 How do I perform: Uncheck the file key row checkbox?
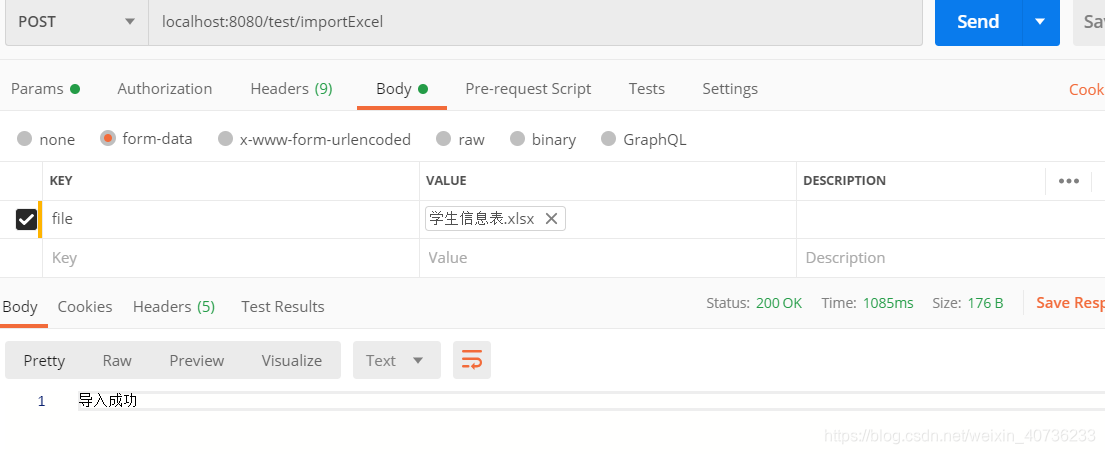[x=26, y=219]
